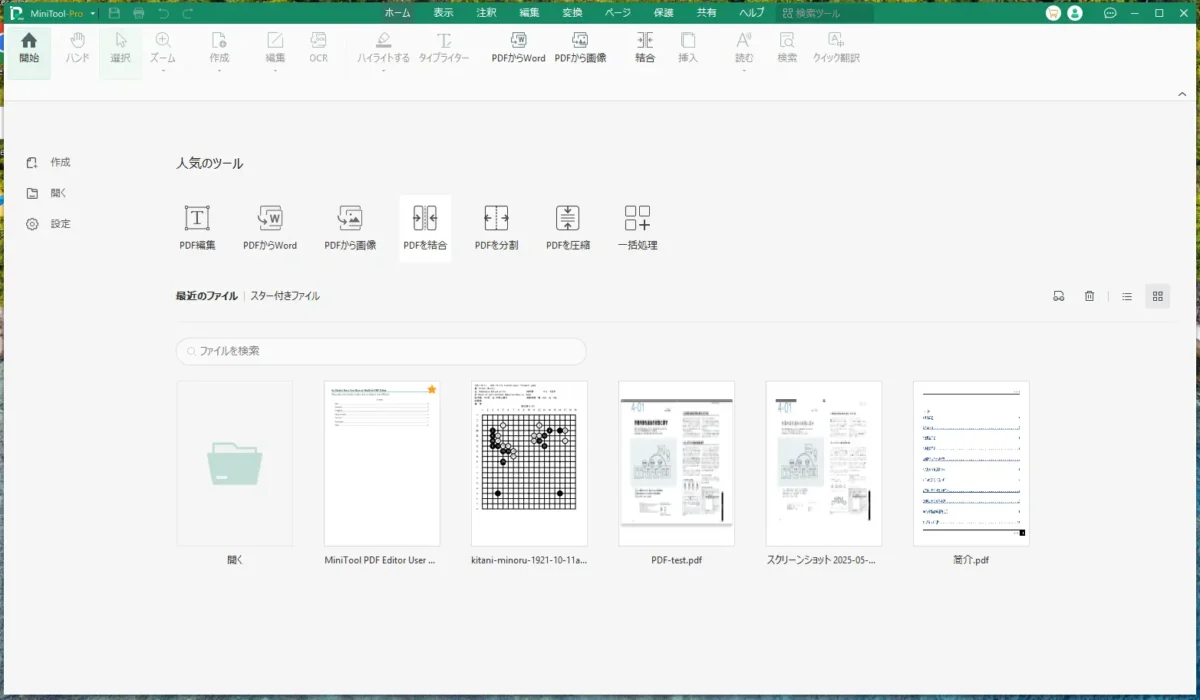Run the OCR tool
Viewport: 1200px width, 700px height.
click(x=318, y=48)
